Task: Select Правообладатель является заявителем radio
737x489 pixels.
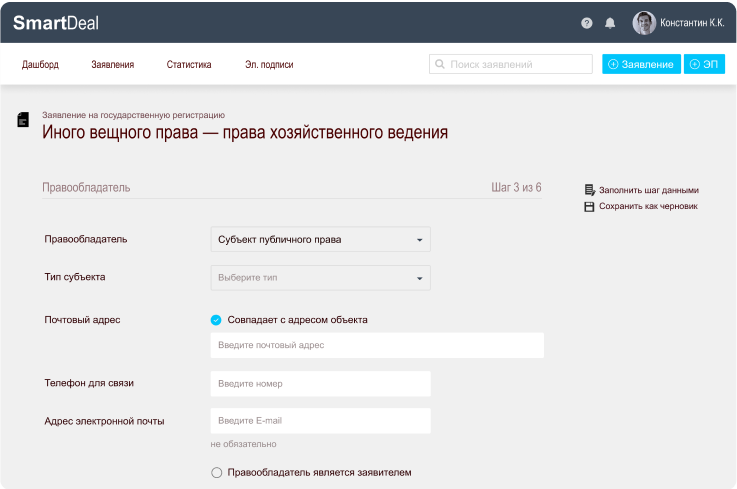Action: coord(216,473)
